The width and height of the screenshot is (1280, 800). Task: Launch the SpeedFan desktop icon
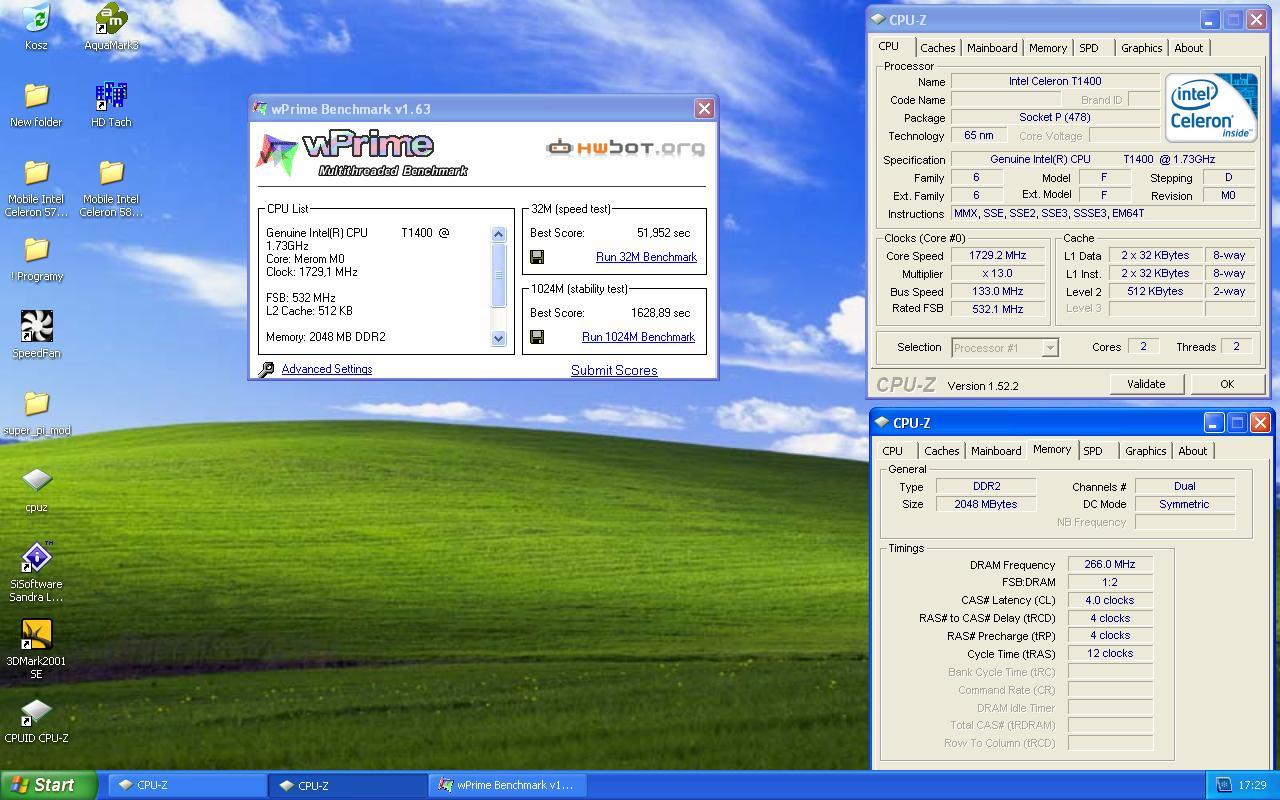click(36, 326)
